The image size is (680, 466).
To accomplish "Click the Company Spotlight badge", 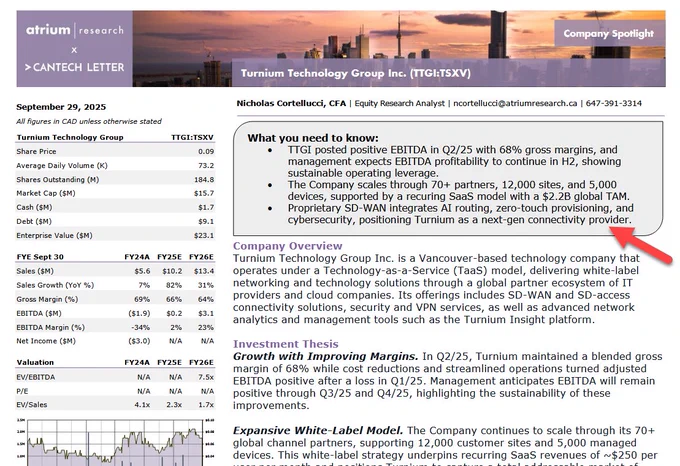I will (x=608, y=33).
